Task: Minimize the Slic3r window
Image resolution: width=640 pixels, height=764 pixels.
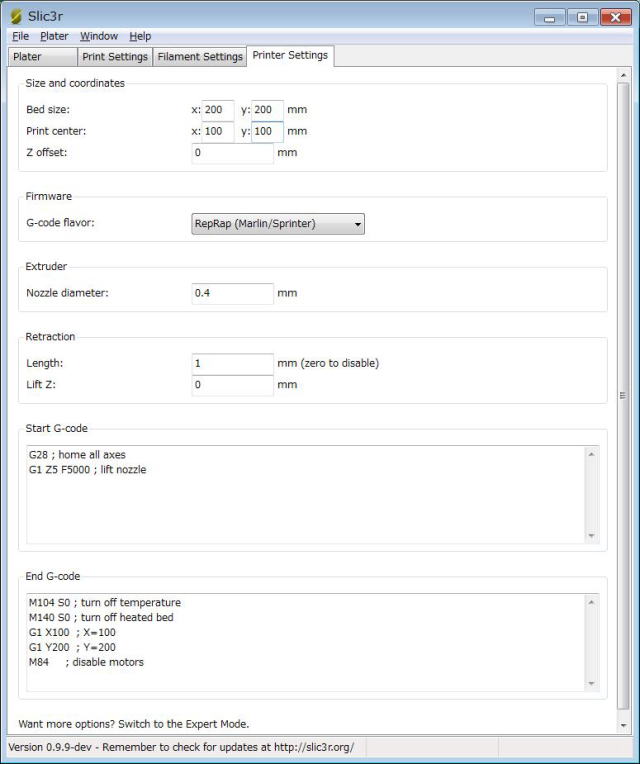Action: pyautogui.click(x=549, y=18)
